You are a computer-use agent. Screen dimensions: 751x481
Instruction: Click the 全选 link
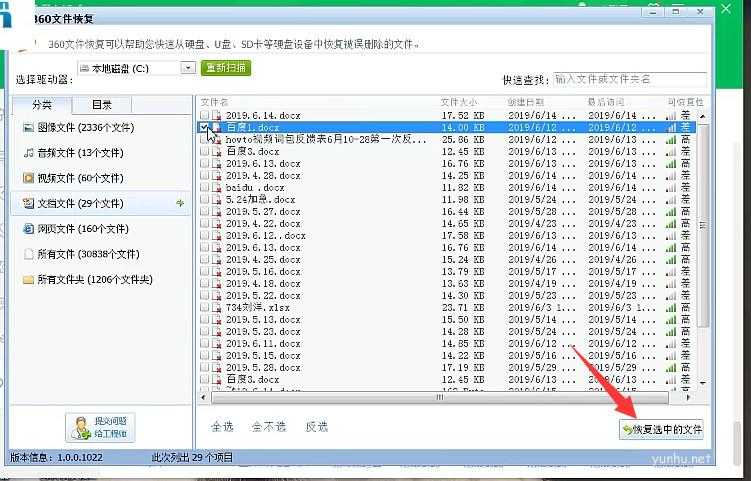[x=222, y=426]
